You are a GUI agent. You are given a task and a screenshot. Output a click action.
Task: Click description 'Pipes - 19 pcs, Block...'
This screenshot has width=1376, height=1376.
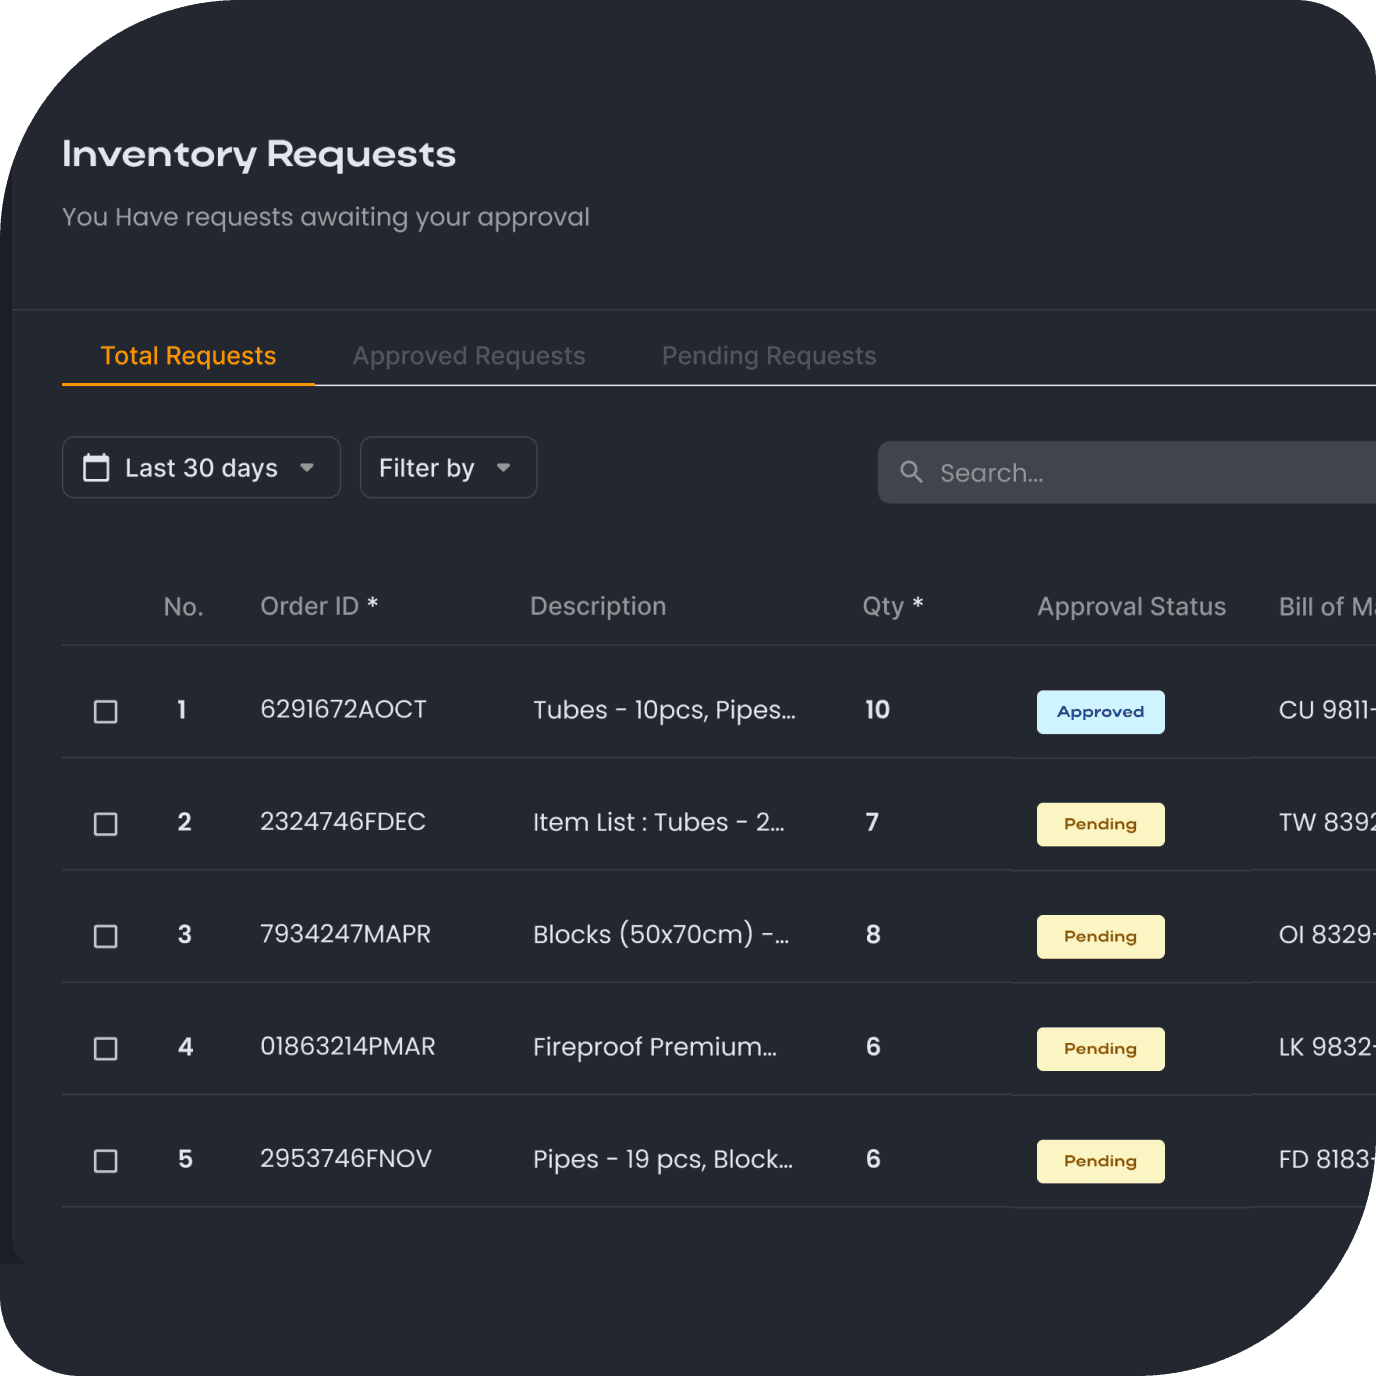[x=663, y=1159]
